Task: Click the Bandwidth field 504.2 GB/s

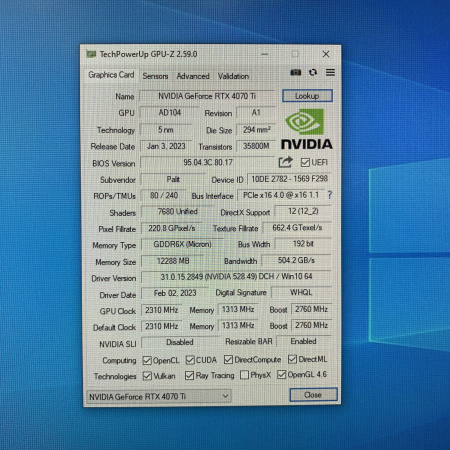Action: click(x=296, y=260)
